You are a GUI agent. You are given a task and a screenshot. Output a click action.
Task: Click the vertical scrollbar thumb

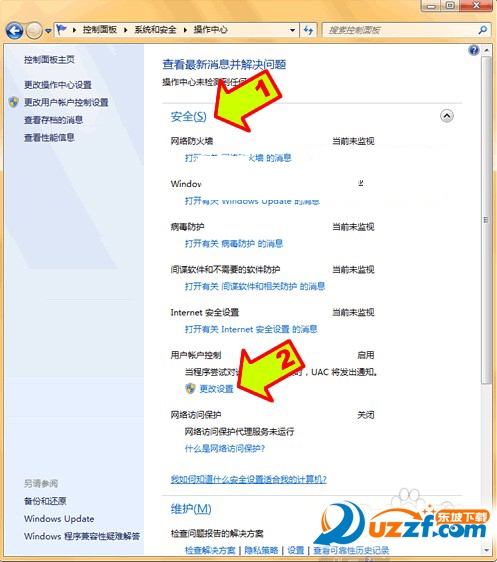pyautogui.click(x=486, y=220)
